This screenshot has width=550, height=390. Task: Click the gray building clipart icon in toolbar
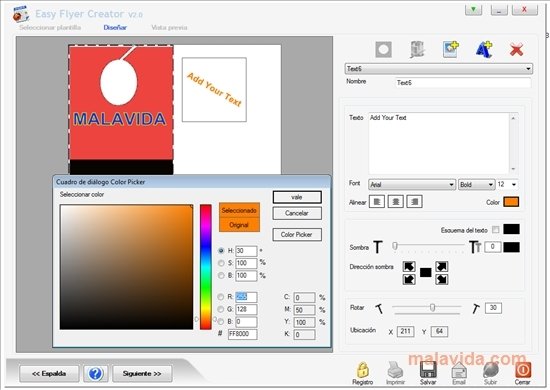(417, 49)
